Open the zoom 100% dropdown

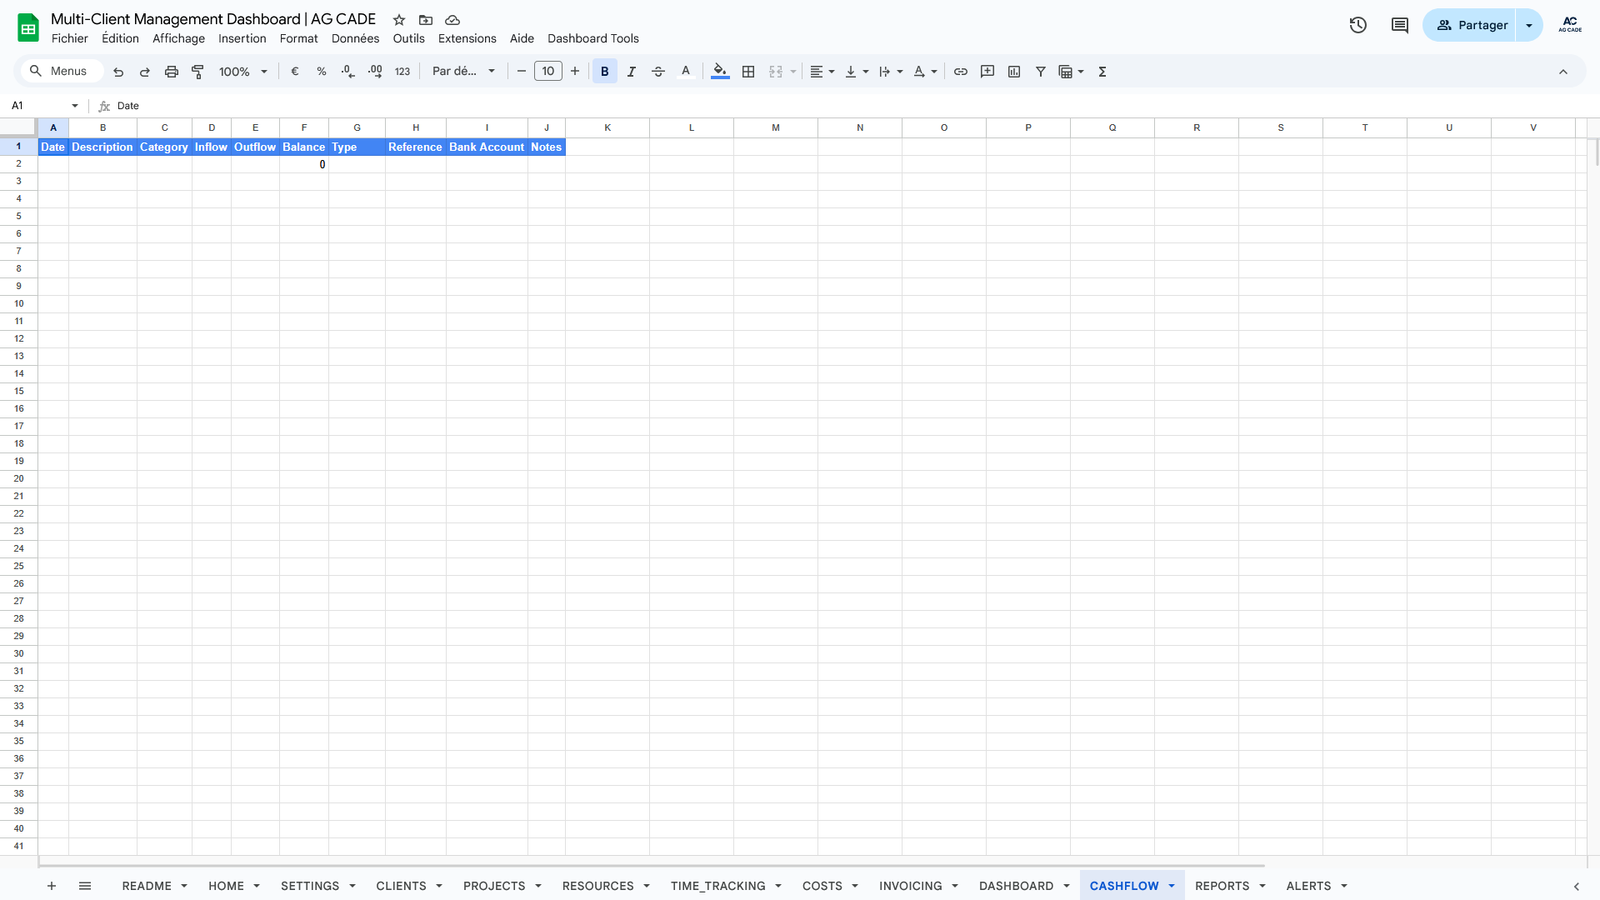pos(243,72)
